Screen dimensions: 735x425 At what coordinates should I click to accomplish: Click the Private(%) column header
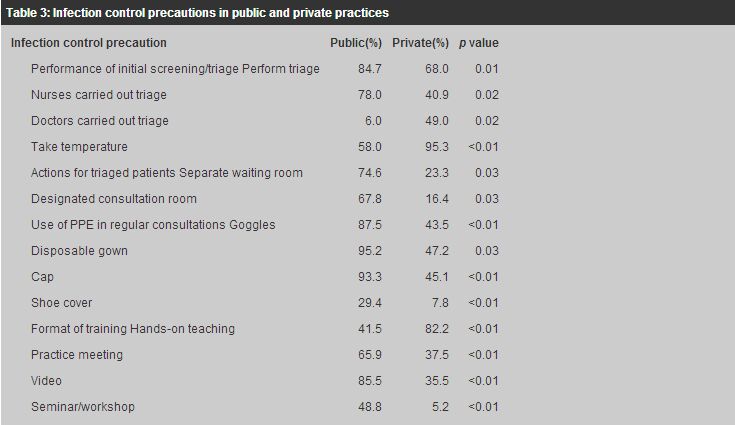click(420, 43)
